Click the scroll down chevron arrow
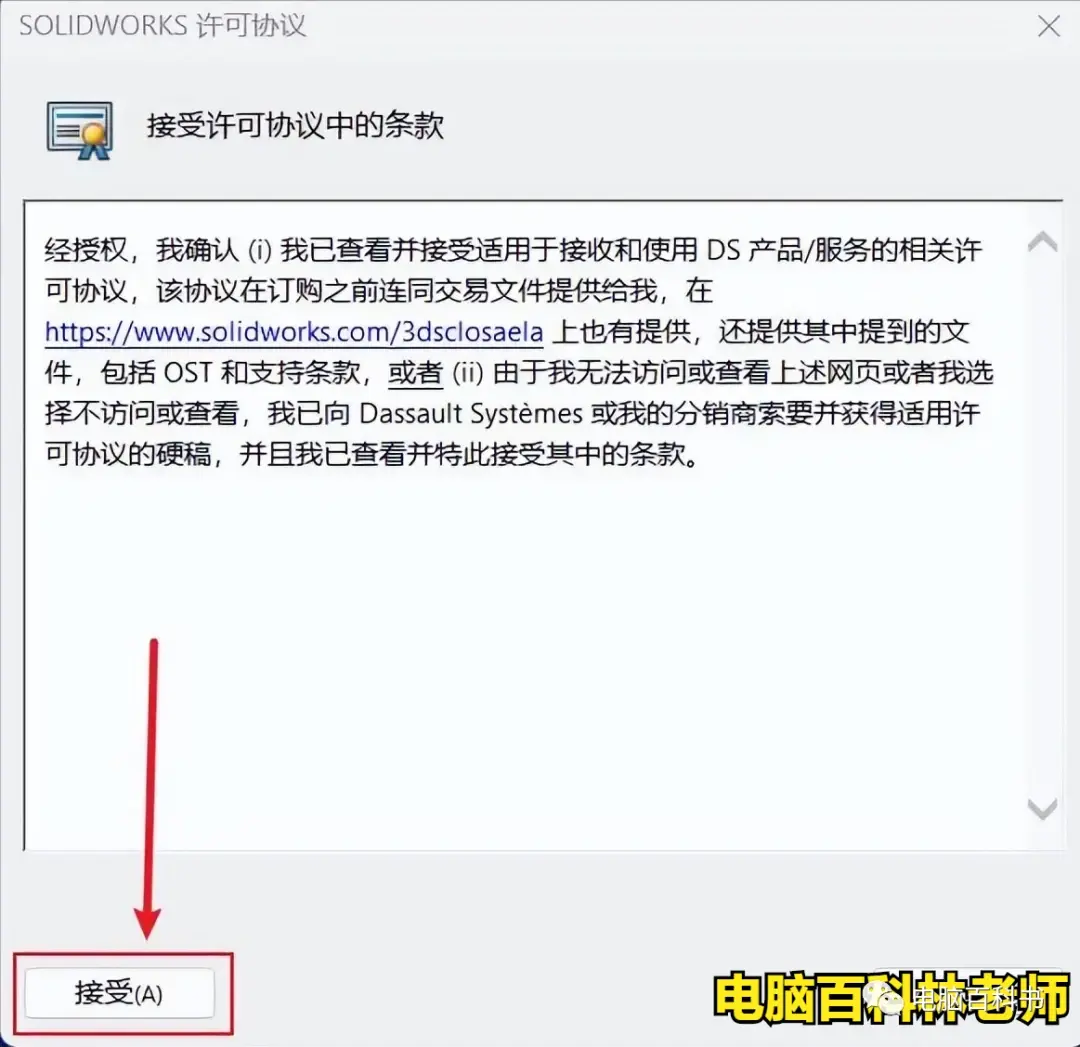This screenshot has height=1047, width=1080. pos(1042,809)
